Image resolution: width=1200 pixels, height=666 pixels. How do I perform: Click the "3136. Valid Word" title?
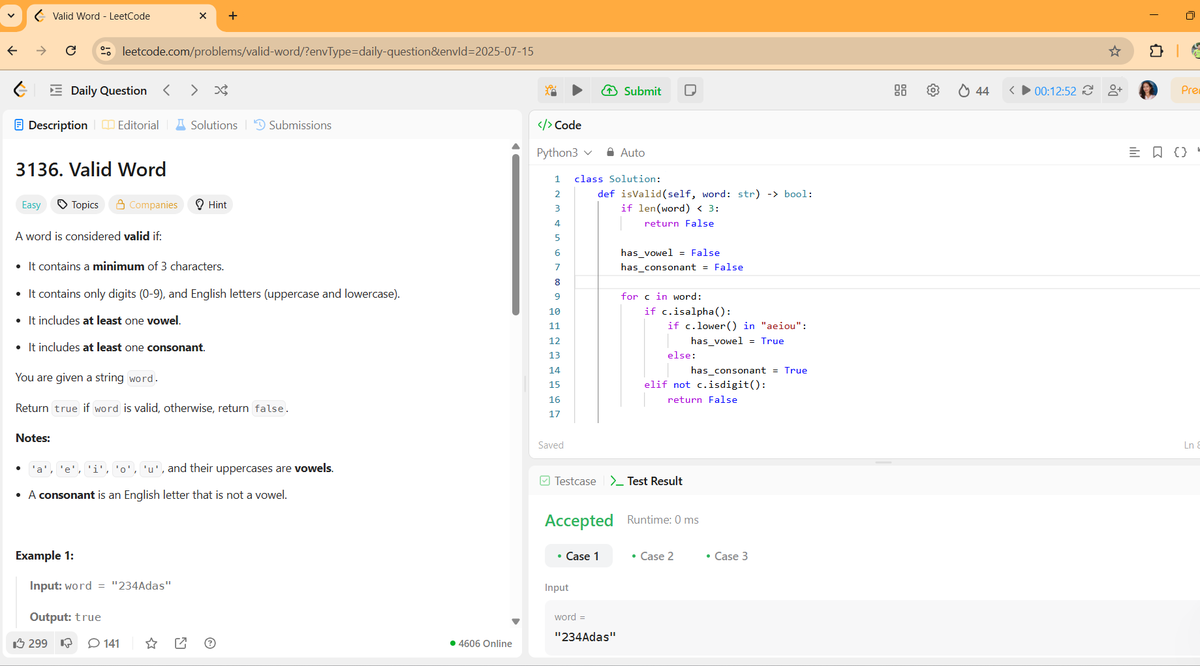[x=91, y=169]
